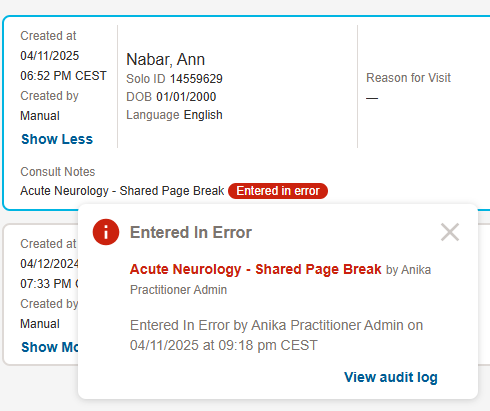Select the Reason for Visit field
This screenshot has height=411, width=490.
[x=408, y=88]
